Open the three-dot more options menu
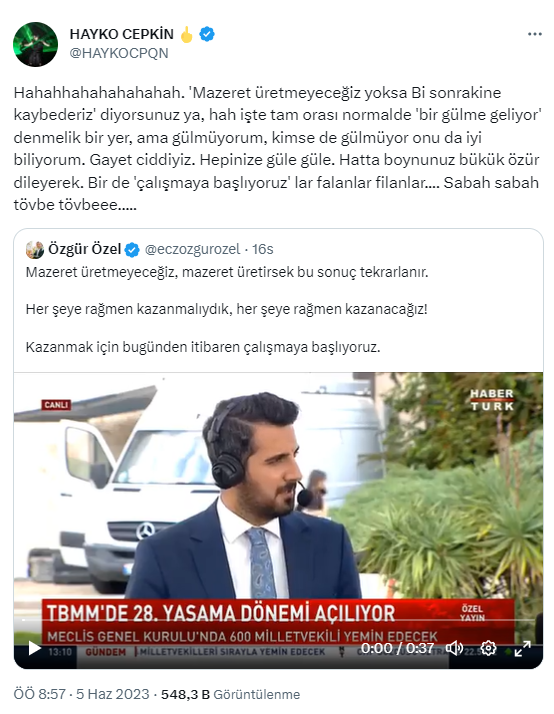Screen dimensions: 554x714 (x=534, y=34)
